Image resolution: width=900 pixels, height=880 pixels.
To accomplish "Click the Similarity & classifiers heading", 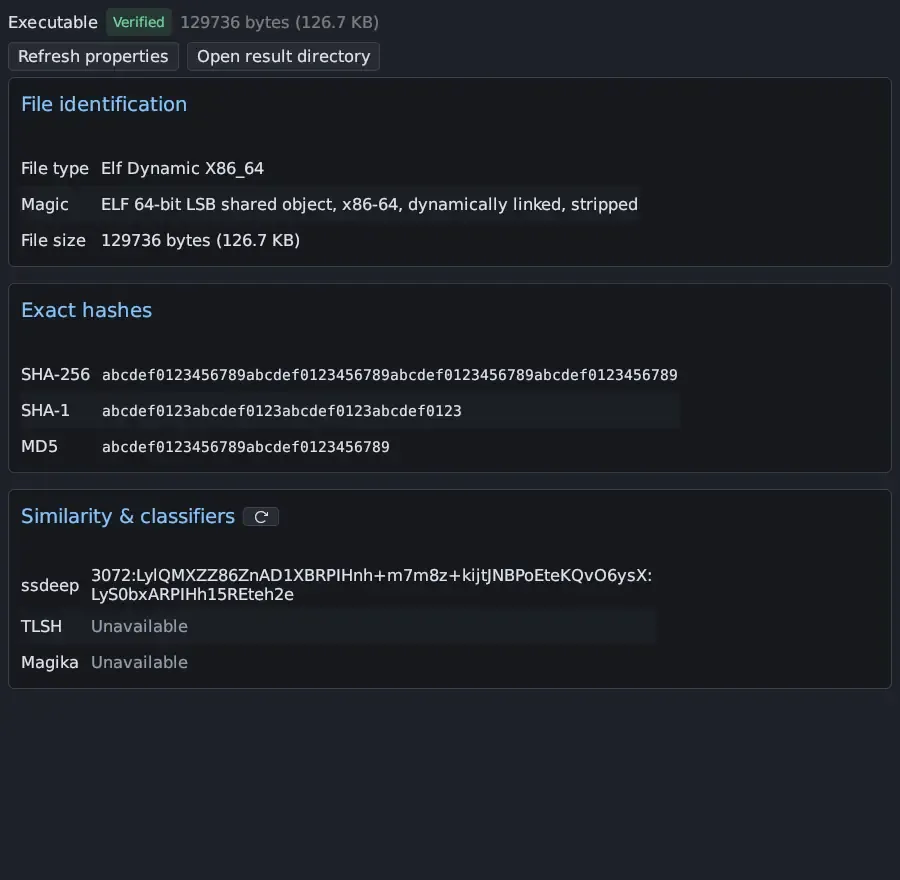I will 128,516.
